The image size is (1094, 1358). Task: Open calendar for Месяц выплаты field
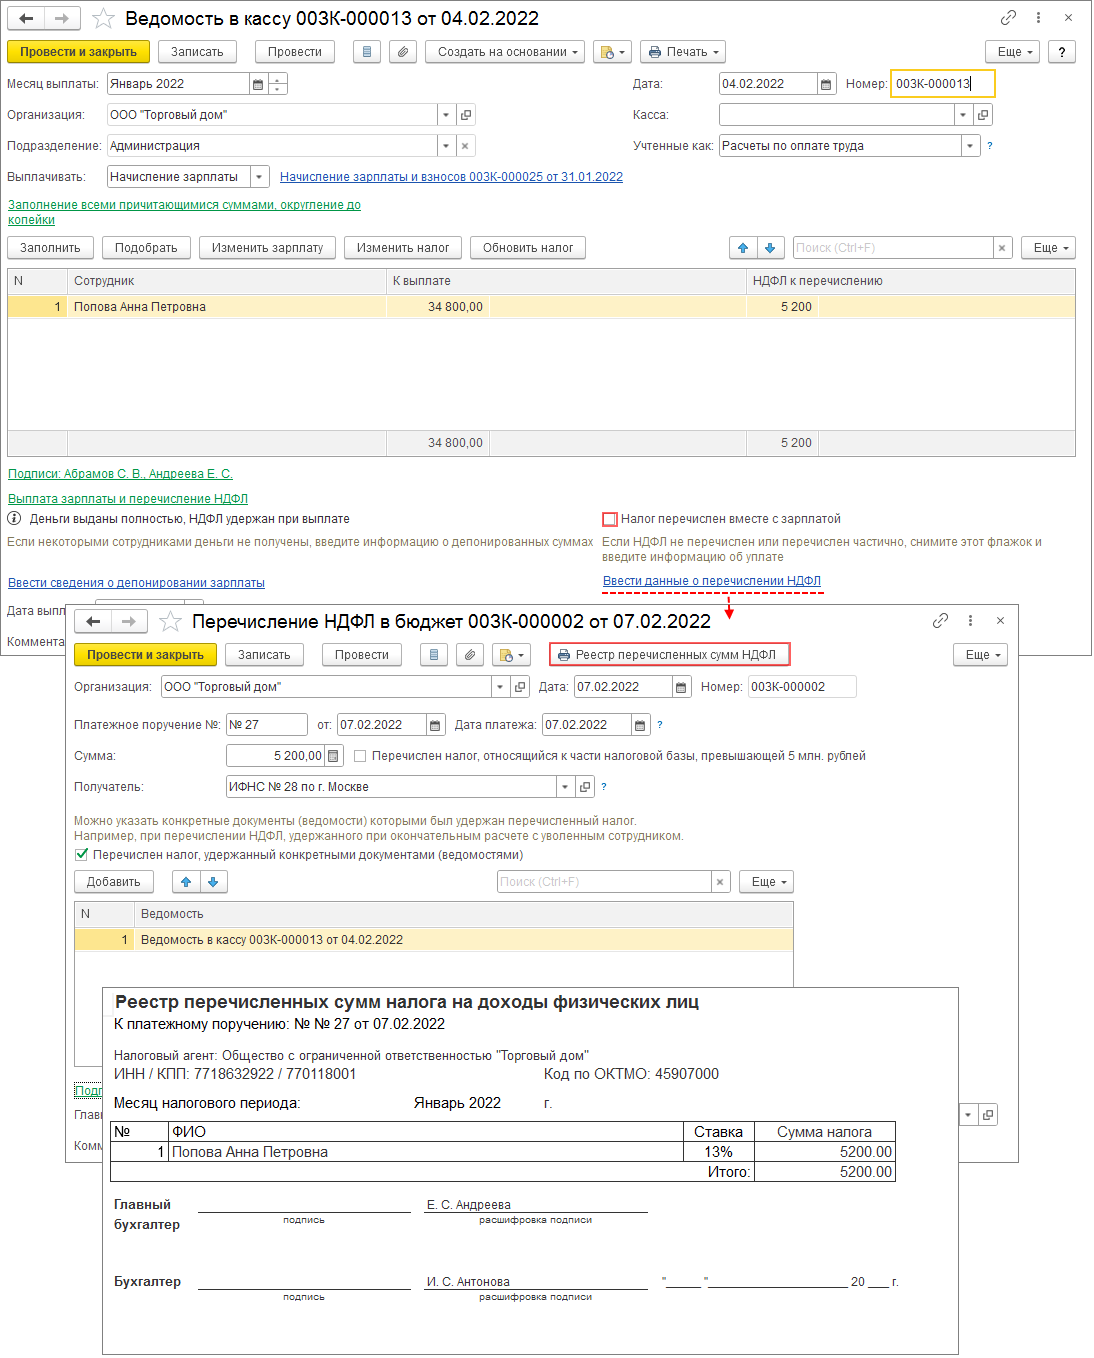(258, 85)
